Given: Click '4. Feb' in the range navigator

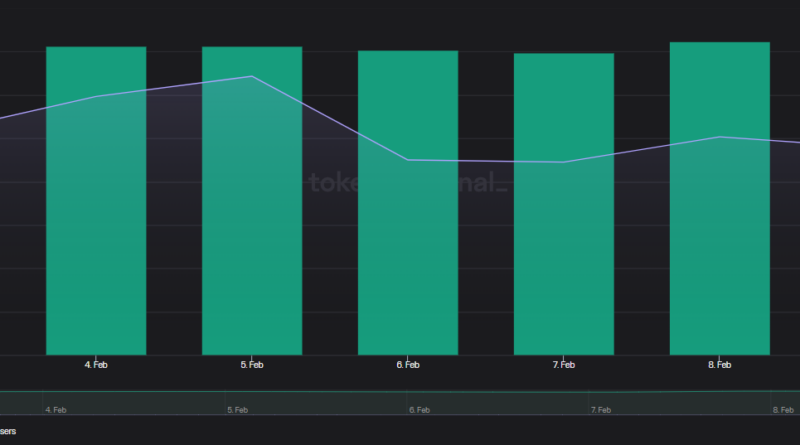Looking at the screenshot, I should (57, 410).
